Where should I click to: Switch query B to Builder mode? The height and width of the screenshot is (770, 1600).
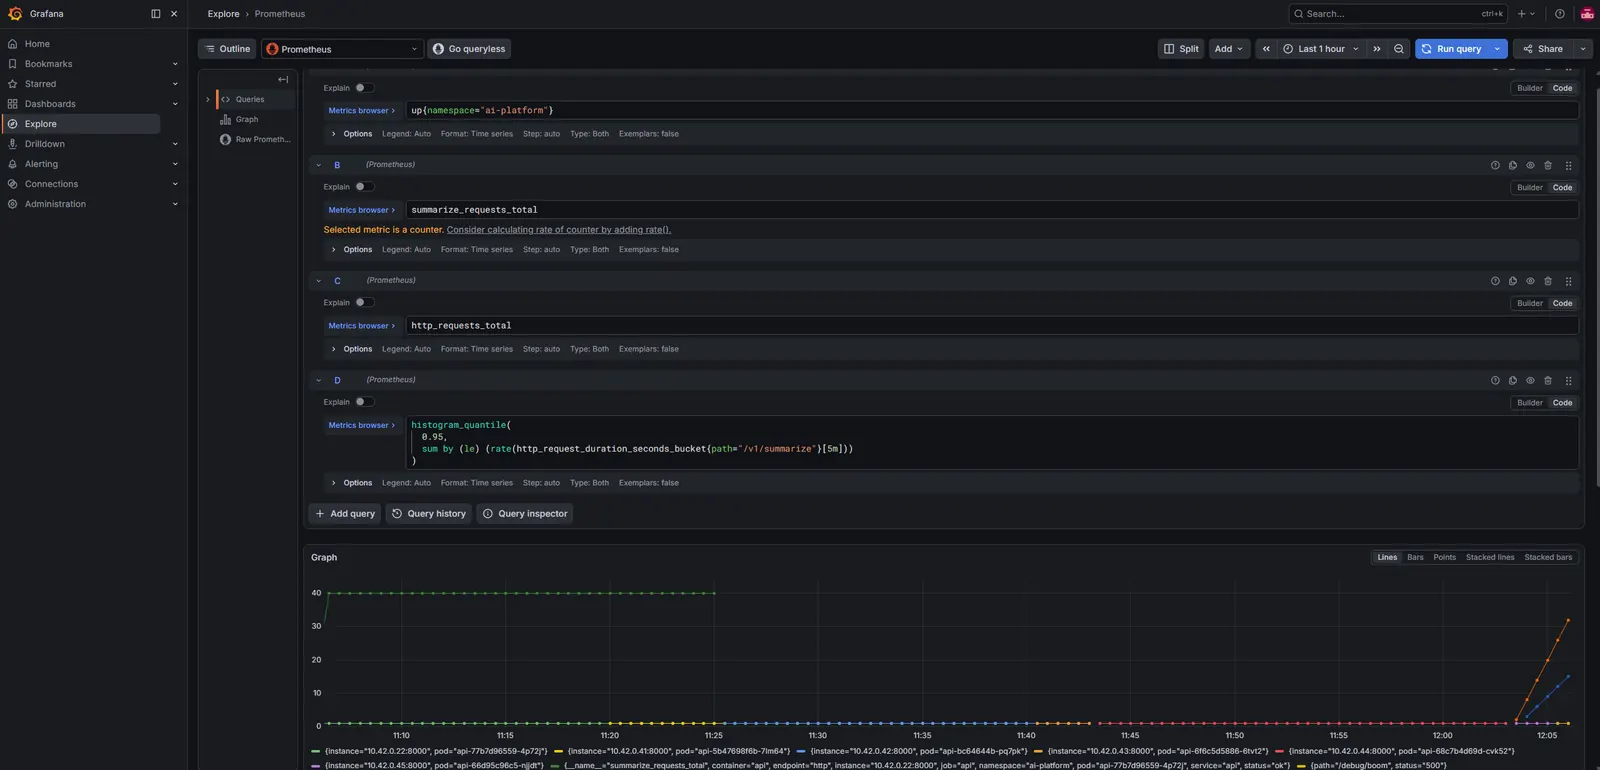click(1529, 187)
